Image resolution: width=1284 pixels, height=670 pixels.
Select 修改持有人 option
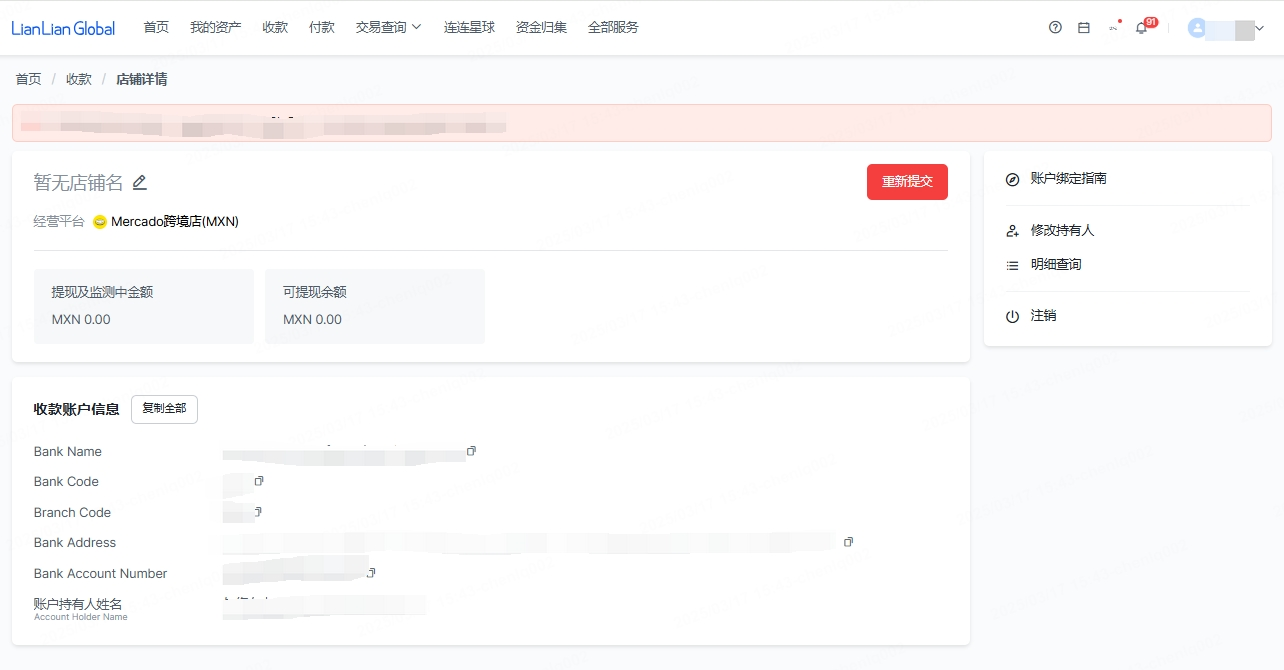(1063, 230)
